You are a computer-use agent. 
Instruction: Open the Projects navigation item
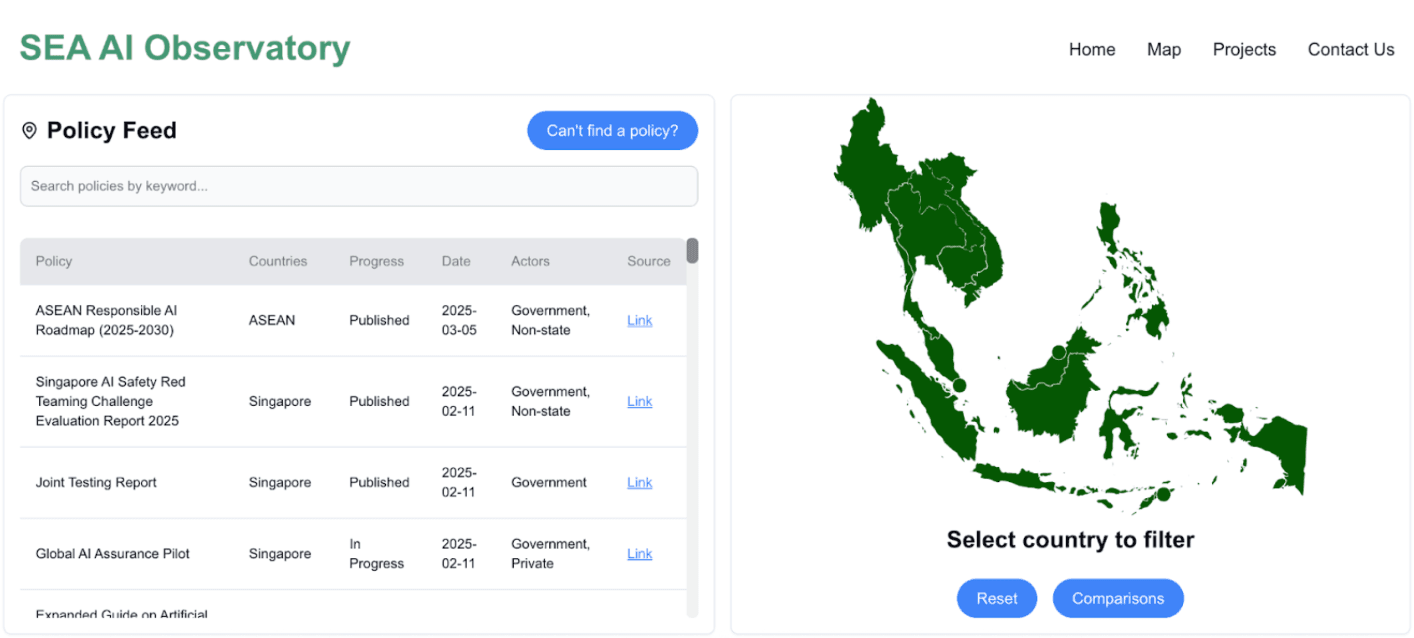(x=1243, y=49)
